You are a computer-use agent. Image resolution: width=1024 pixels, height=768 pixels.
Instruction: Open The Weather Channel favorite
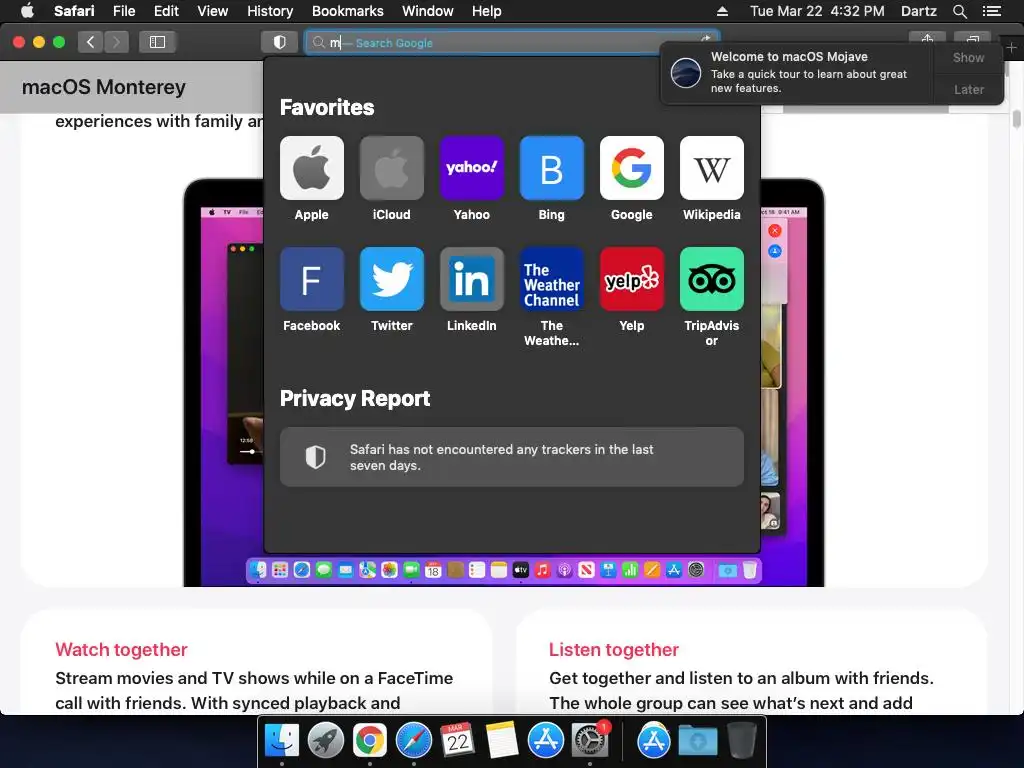(551, 279)
